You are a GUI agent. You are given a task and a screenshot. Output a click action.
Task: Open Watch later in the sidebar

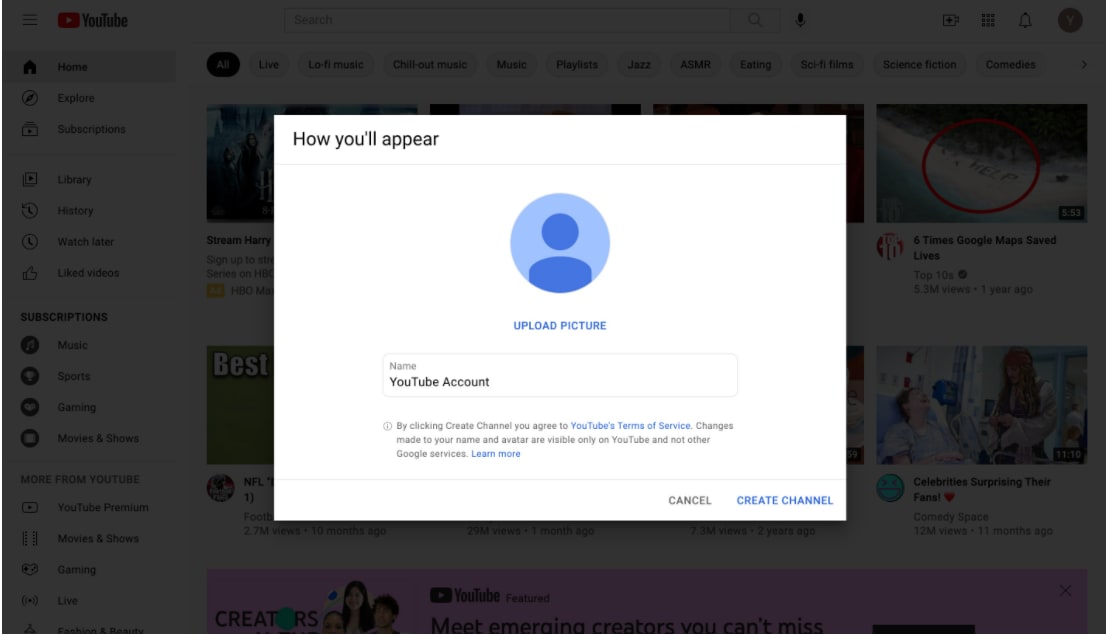coord(92,241)
